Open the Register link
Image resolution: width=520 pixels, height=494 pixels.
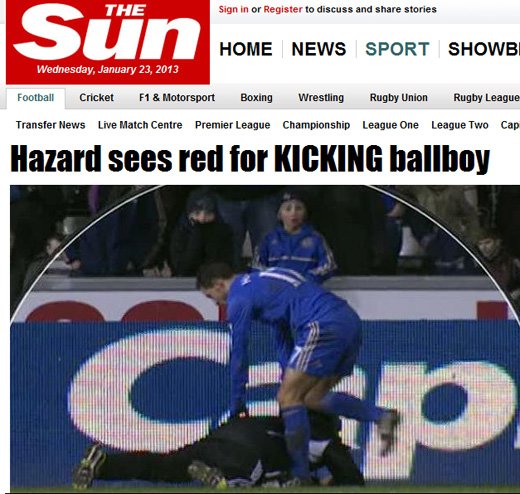pos(283,9)
